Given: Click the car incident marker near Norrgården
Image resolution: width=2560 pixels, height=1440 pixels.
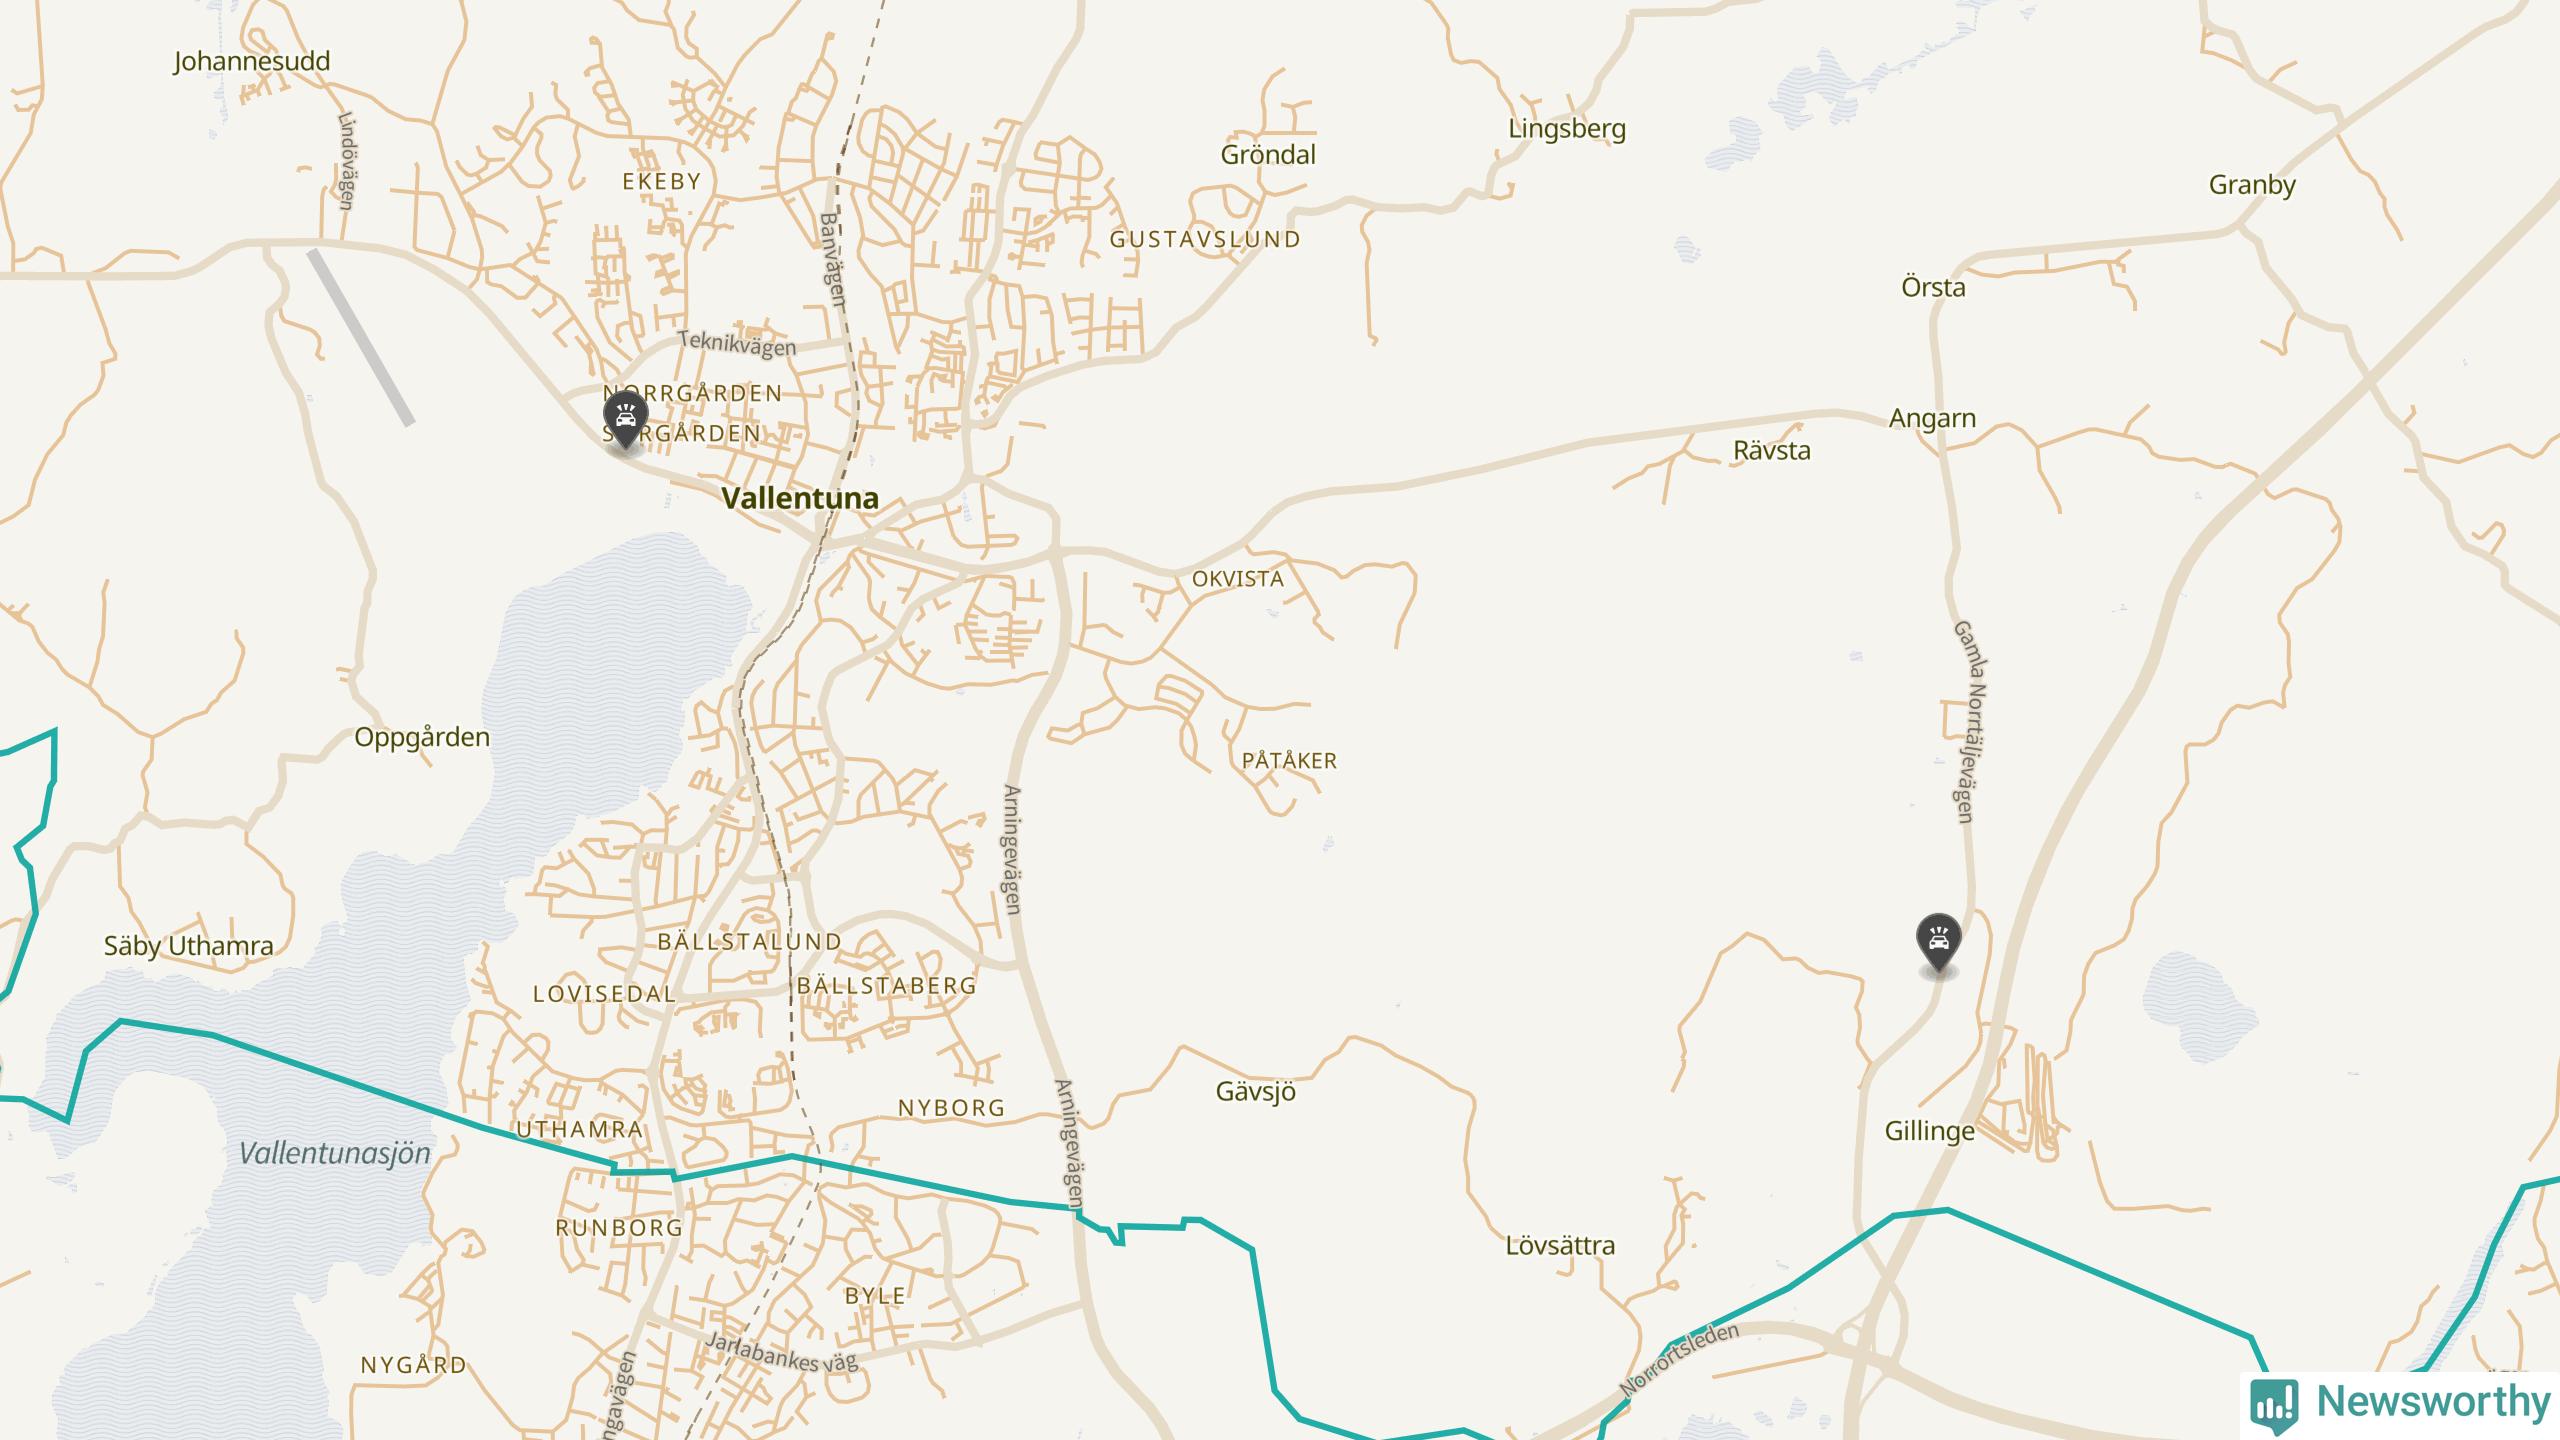Looking at the screenshot, I should click(625, 420).
